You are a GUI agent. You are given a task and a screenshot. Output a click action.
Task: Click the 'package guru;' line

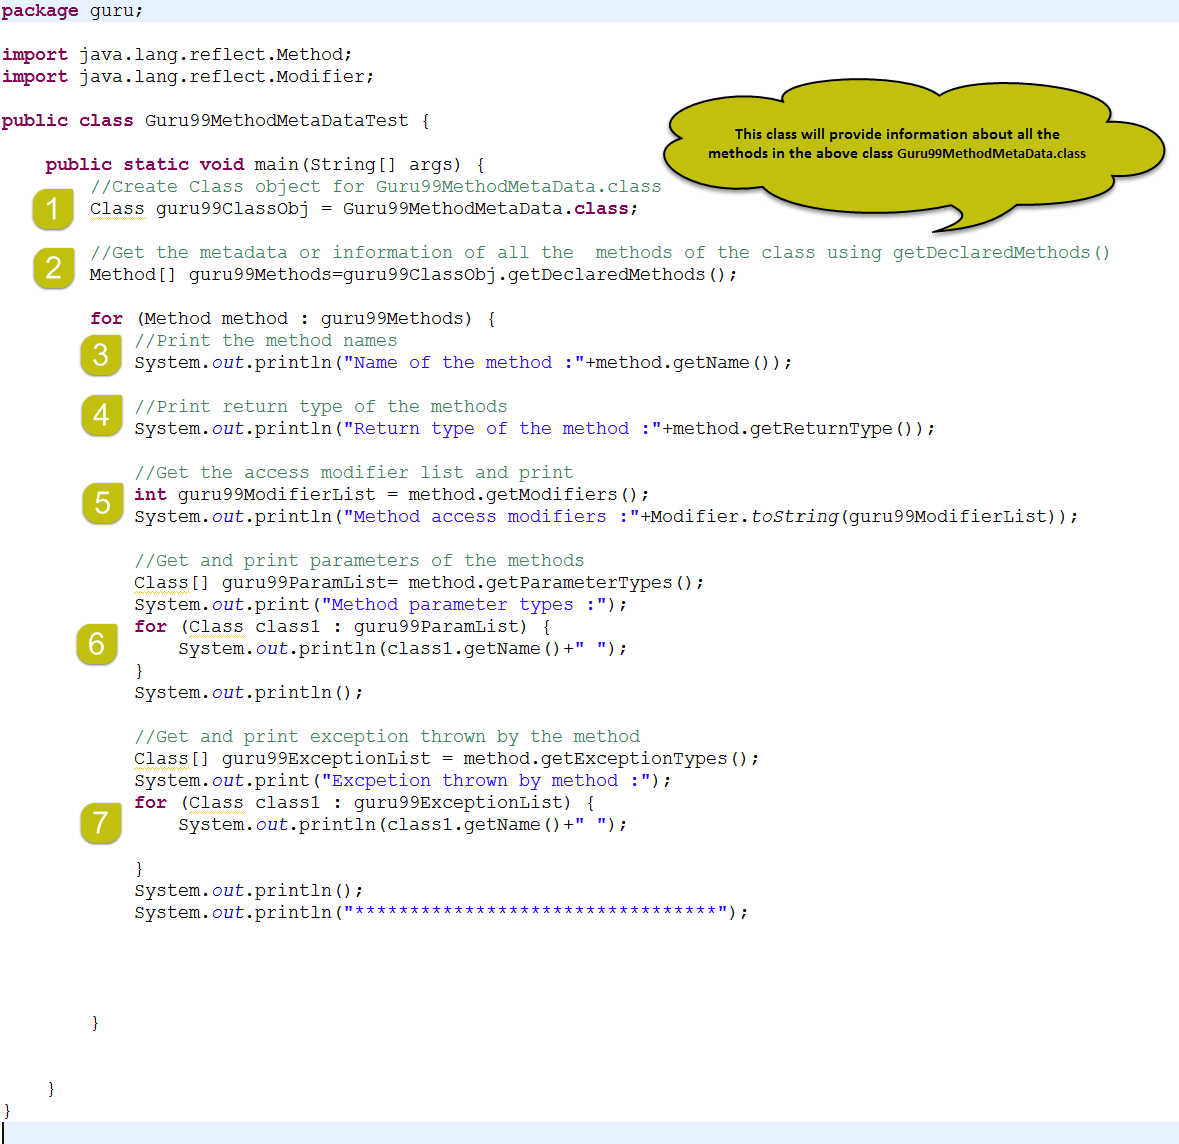click(72, 11)
